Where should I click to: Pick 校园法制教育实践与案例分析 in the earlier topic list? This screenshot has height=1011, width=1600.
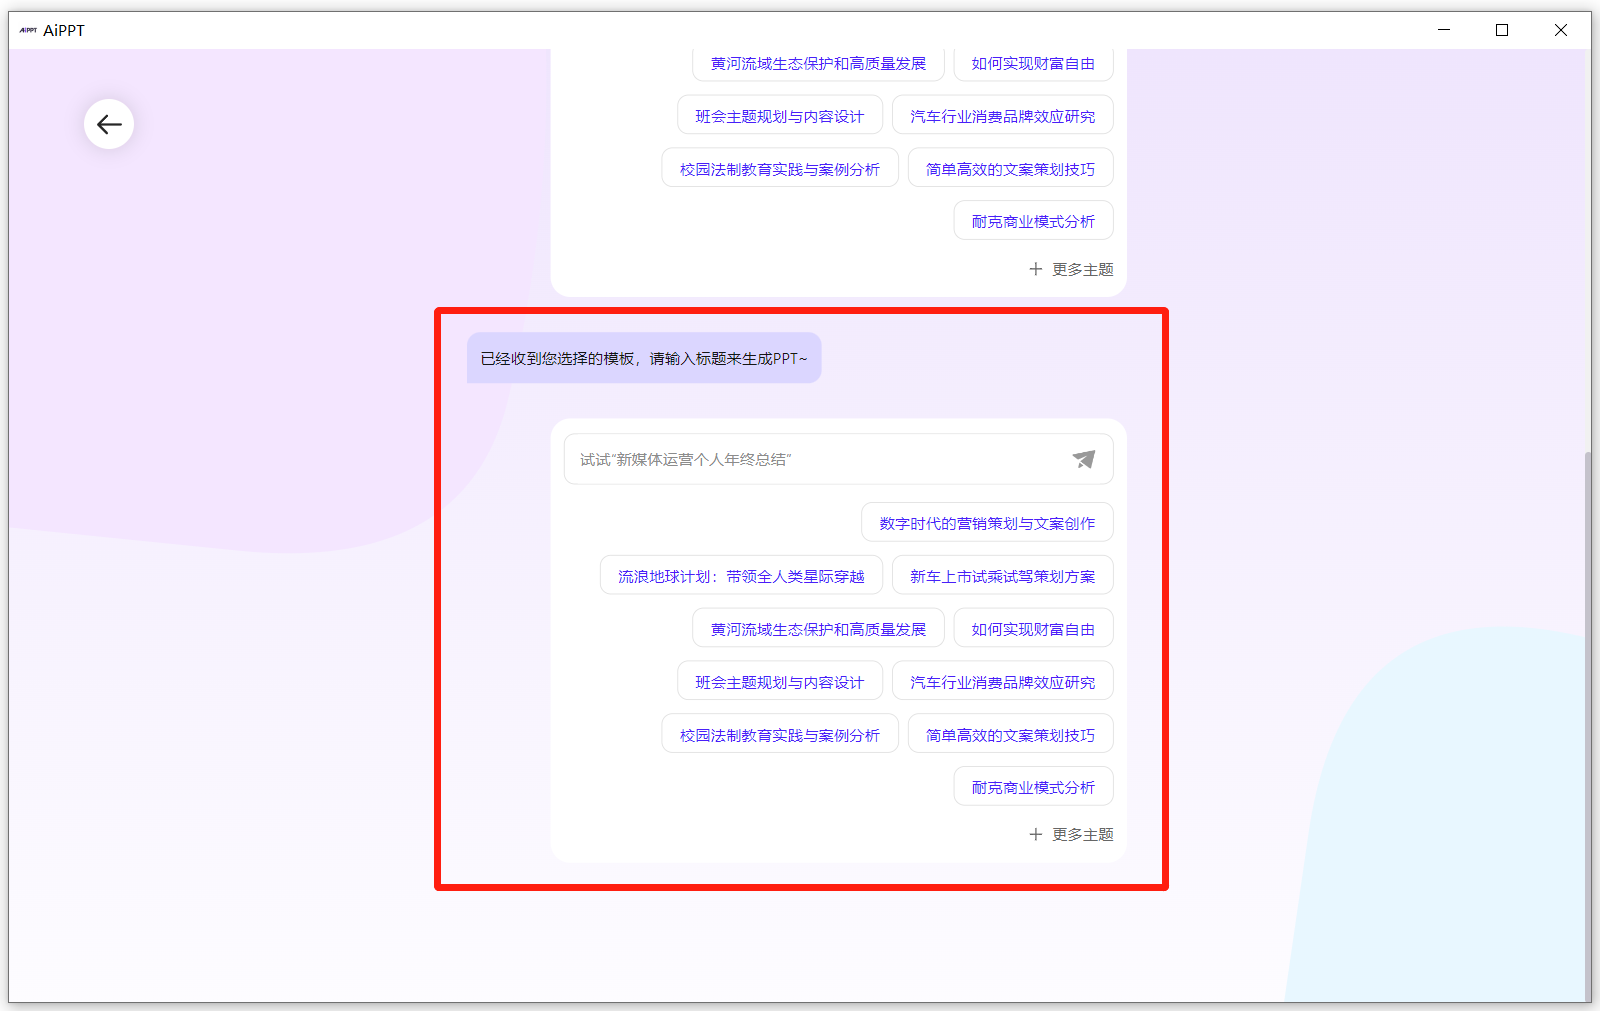pyautogui.click(x=780, y=169)
